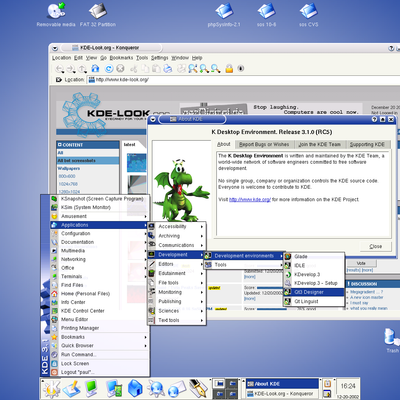Viewport: 400px width, 400px height.
Task: Open KDE Control Center from K menu
Action: click(99, 311)
